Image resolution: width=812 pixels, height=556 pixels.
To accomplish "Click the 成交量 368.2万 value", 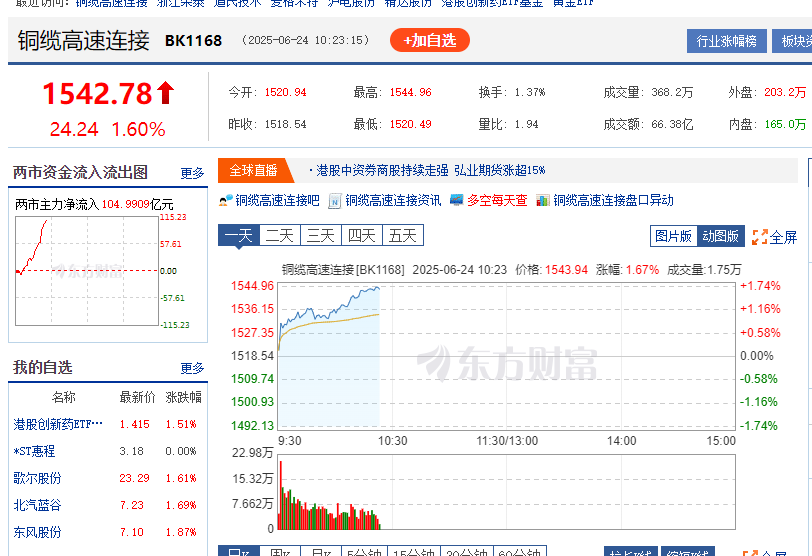I will 672,92.
